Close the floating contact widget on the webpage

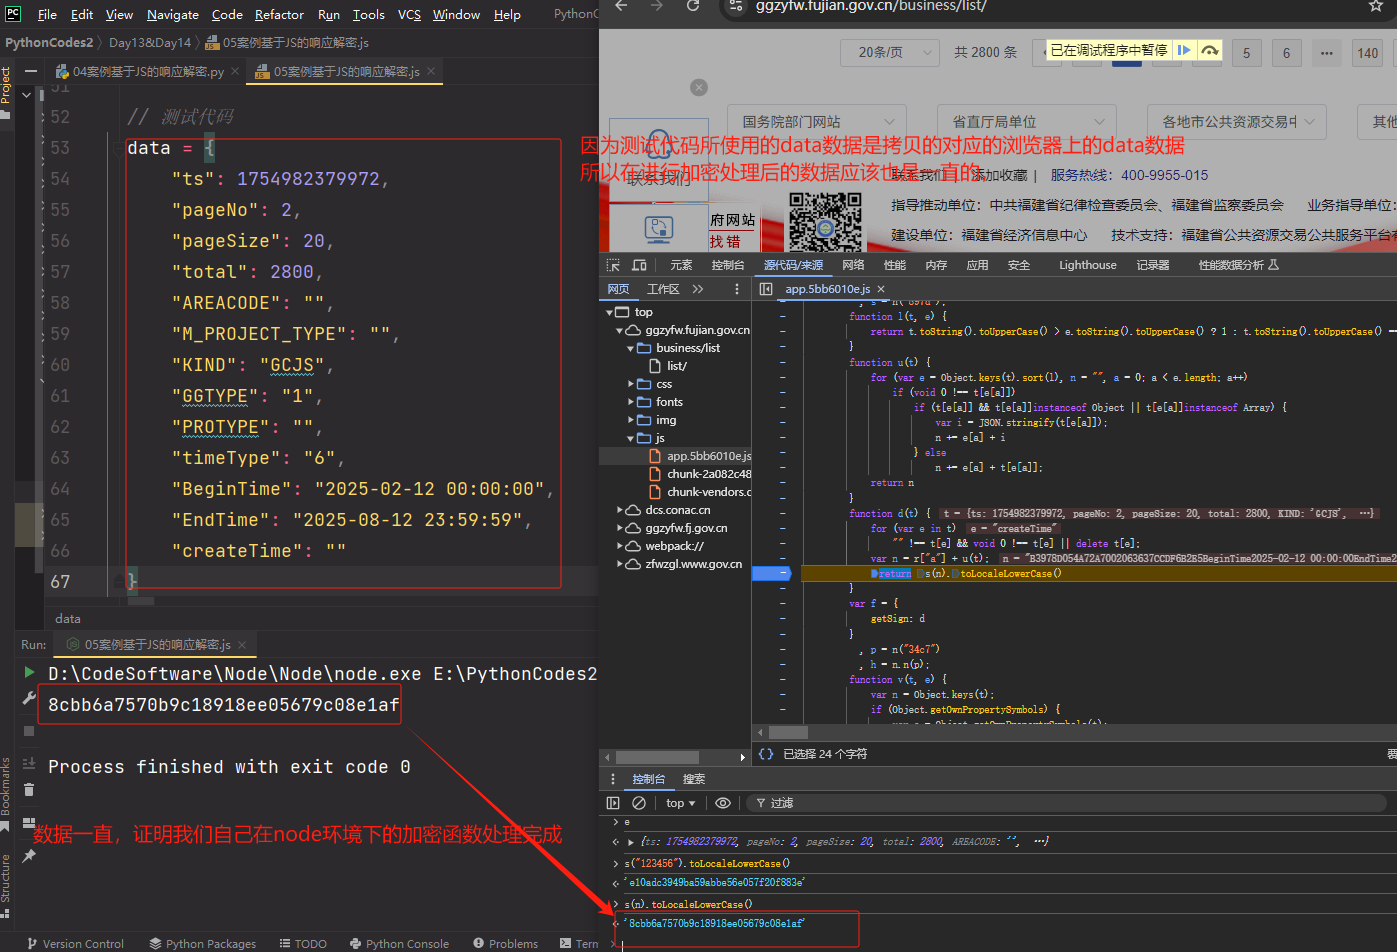point(699,87)
